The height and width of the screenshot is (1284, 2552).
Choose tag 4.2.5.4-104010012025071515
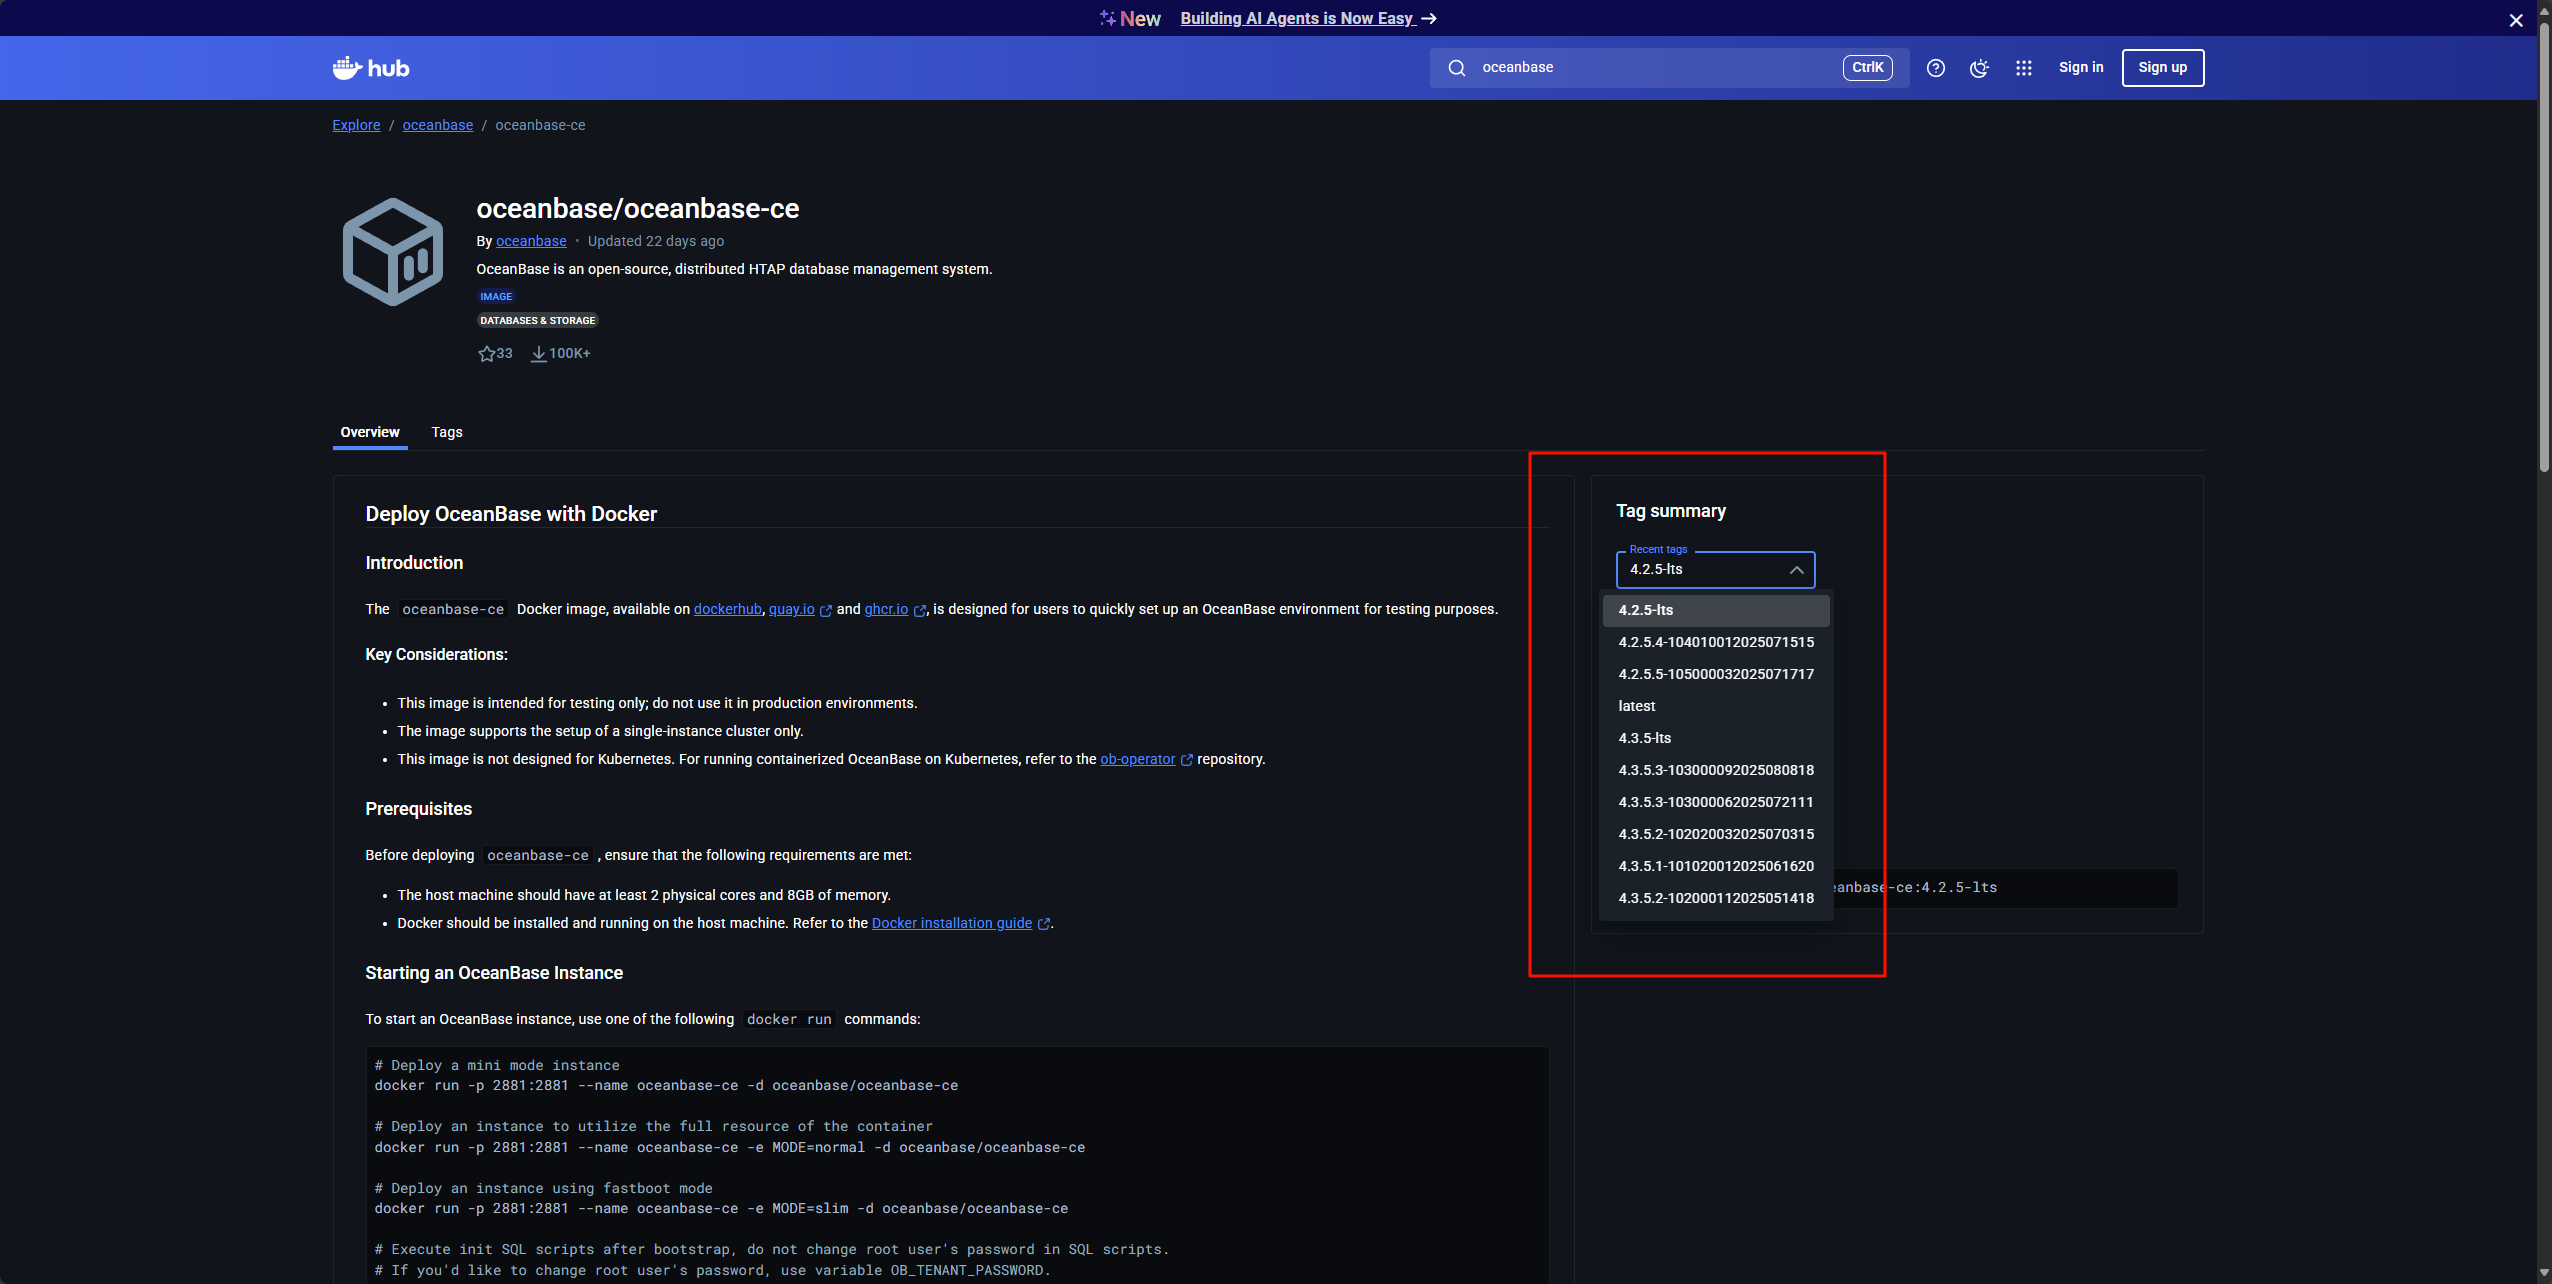[x=1716, y=642]
